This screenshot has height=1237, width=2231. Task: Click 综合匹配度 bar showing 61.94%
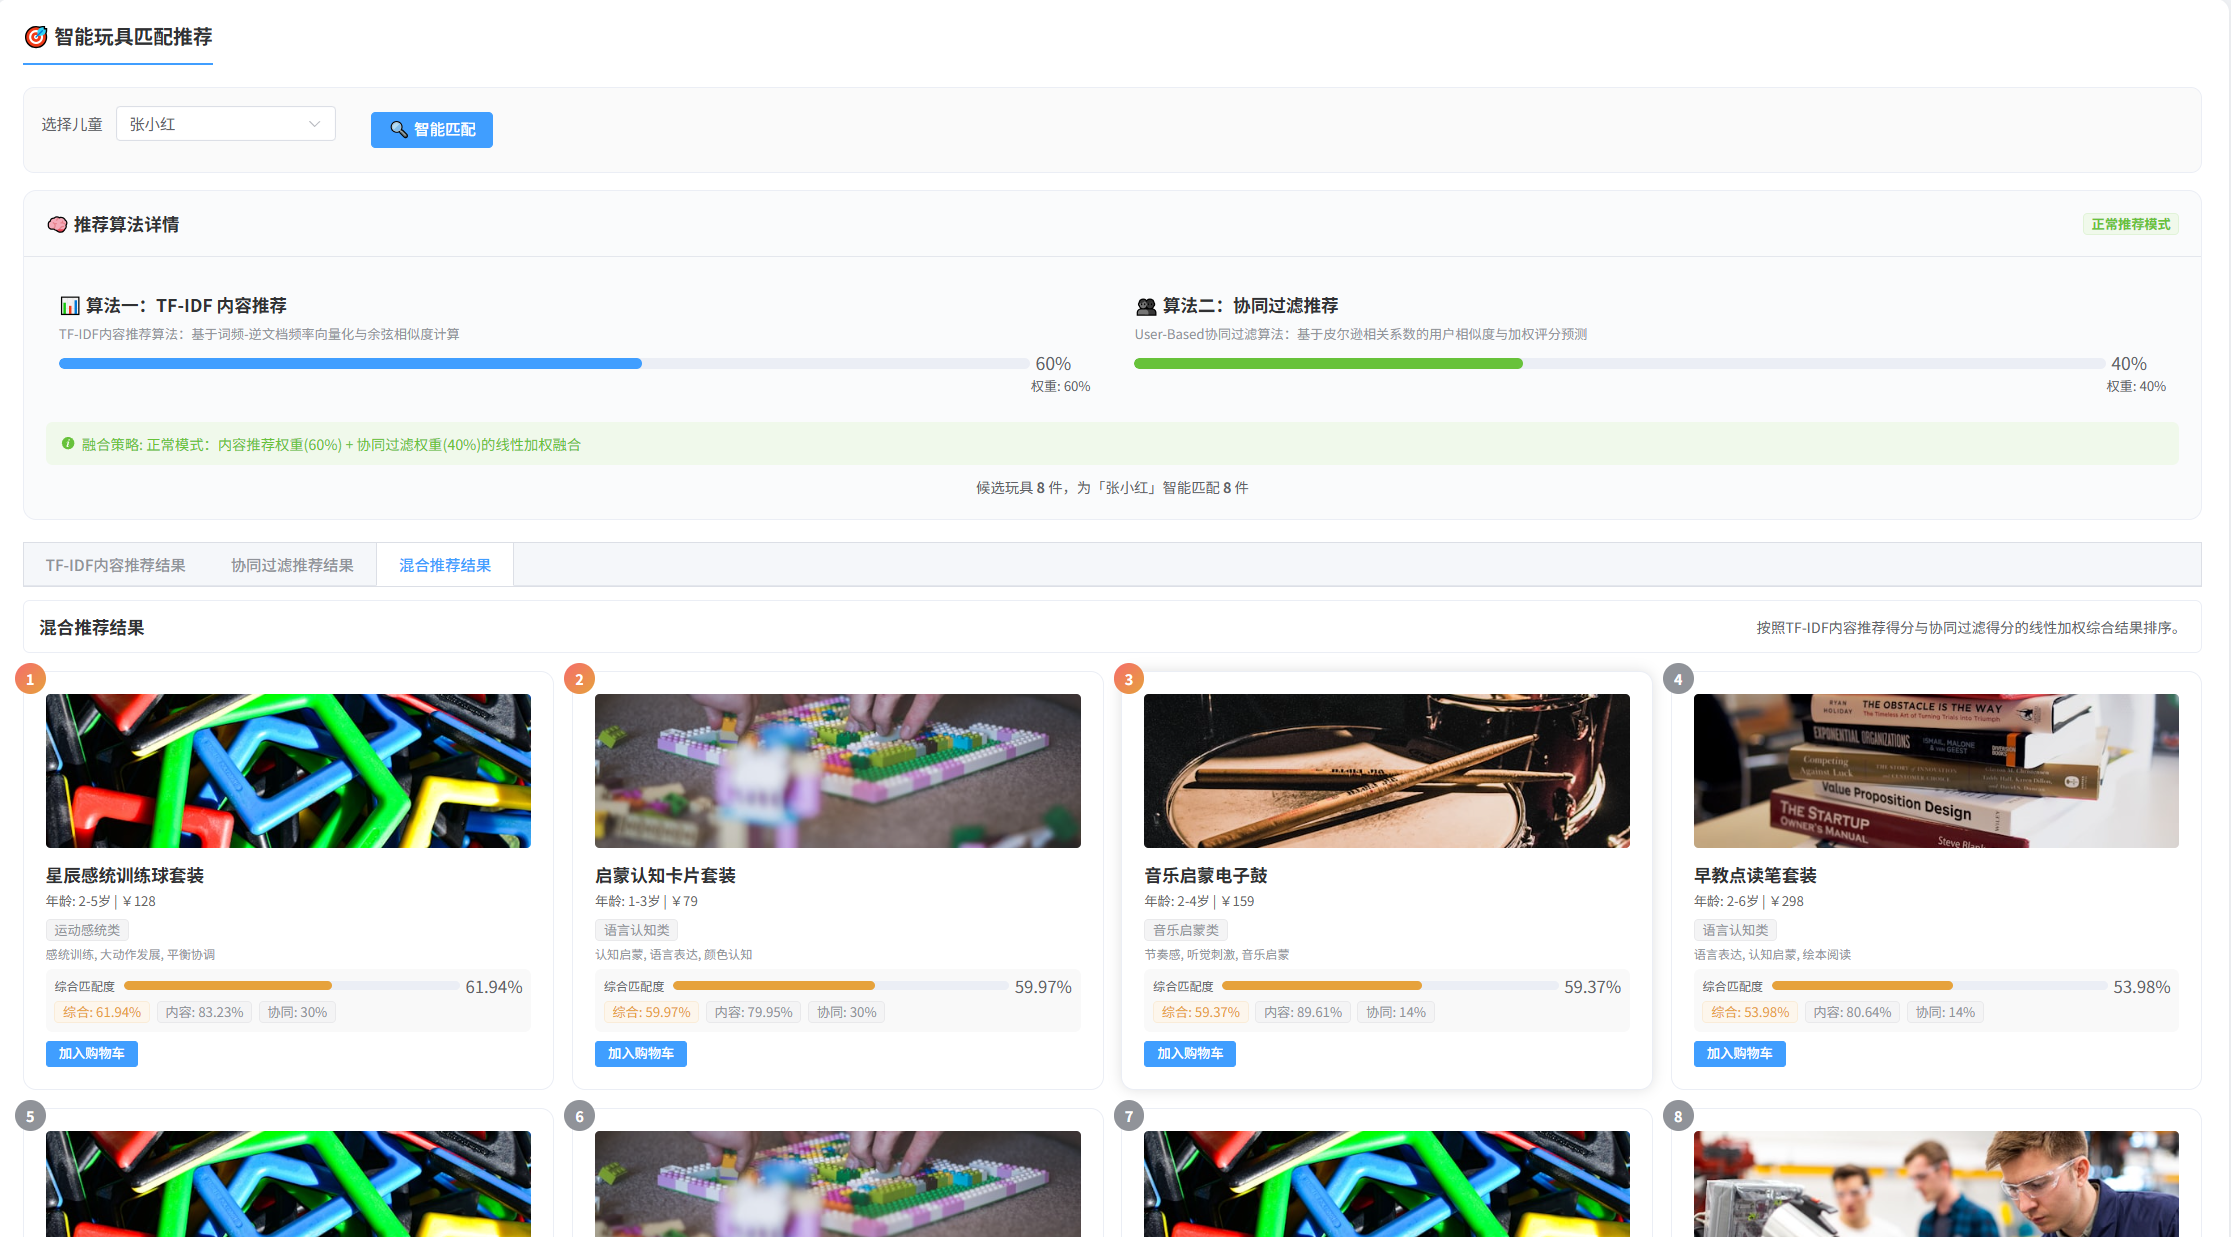click(292, 986)
